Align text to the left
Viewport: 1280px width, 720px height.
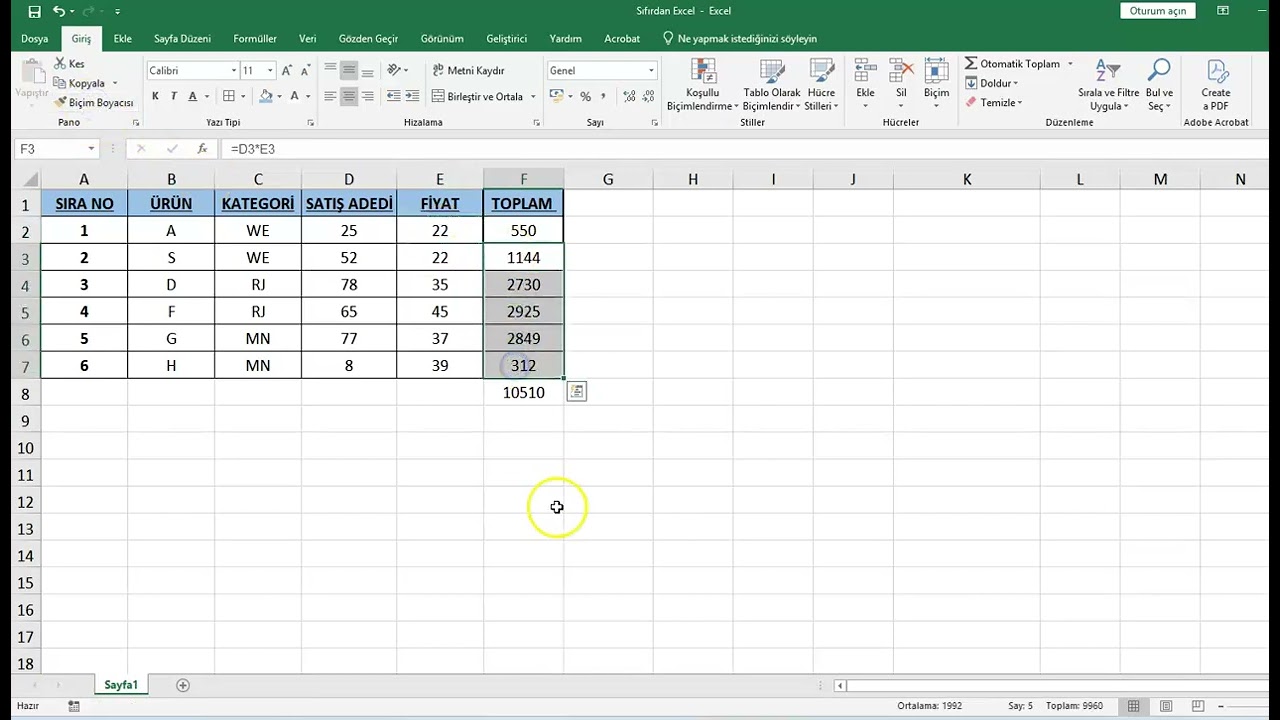pos(329,96)
